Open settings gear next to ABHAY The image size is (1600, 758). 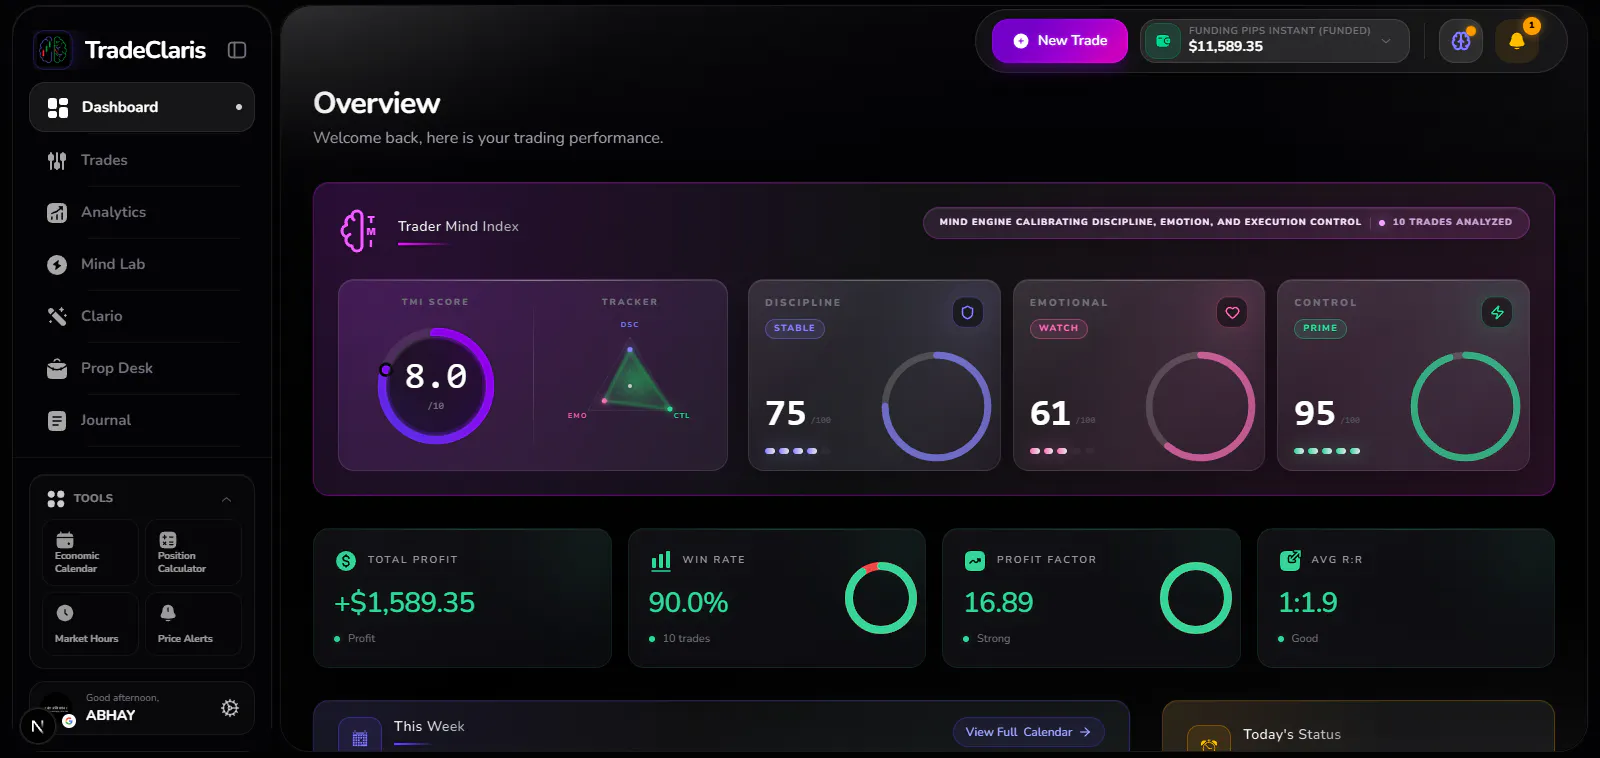[230, 708]
